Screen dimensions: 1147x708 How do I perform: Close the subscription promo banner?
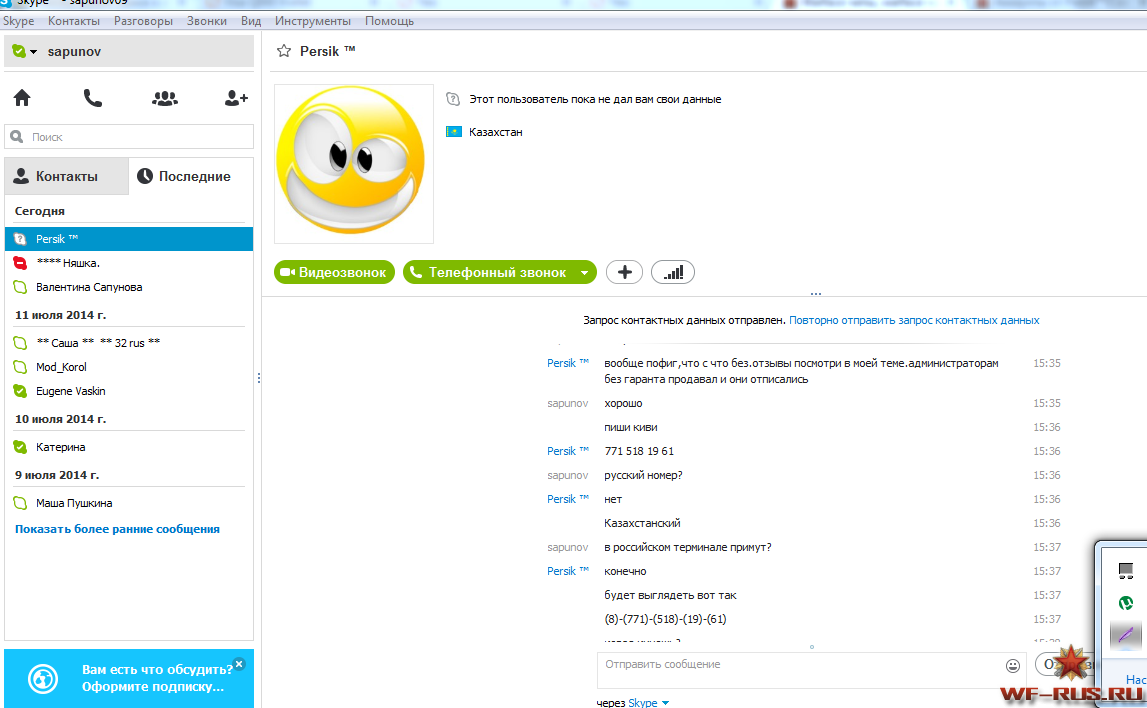click(x=238, y=664)
